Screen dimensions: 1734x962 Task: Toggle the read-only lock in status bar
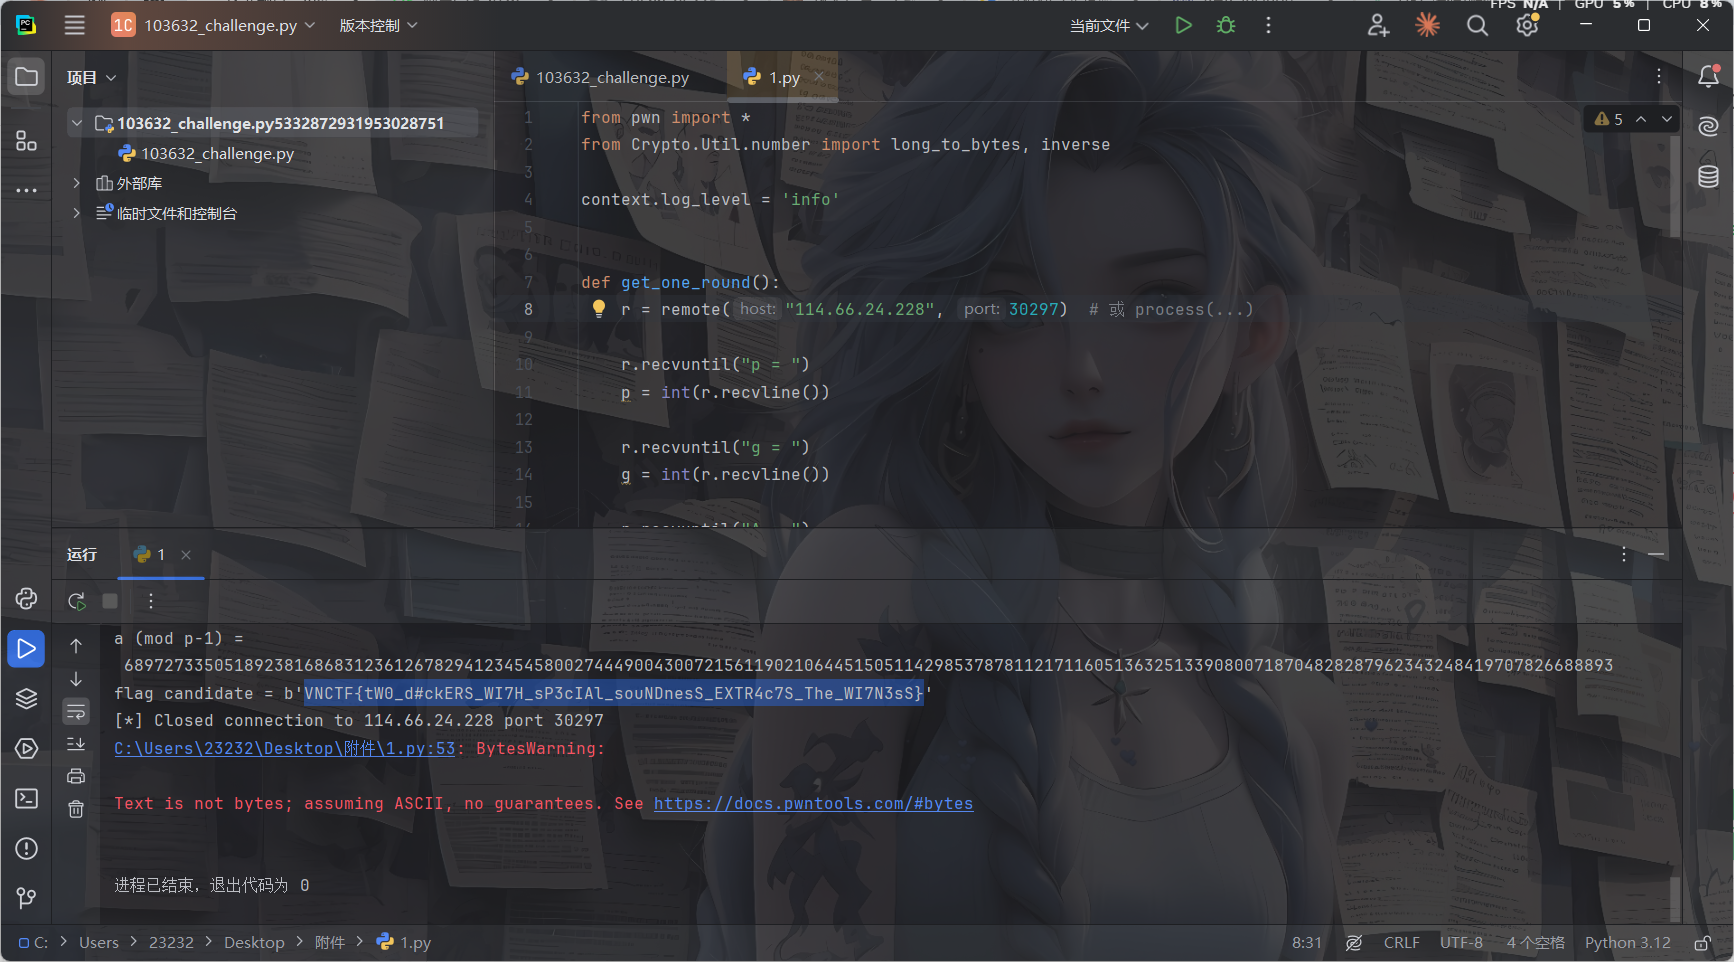1702,943
